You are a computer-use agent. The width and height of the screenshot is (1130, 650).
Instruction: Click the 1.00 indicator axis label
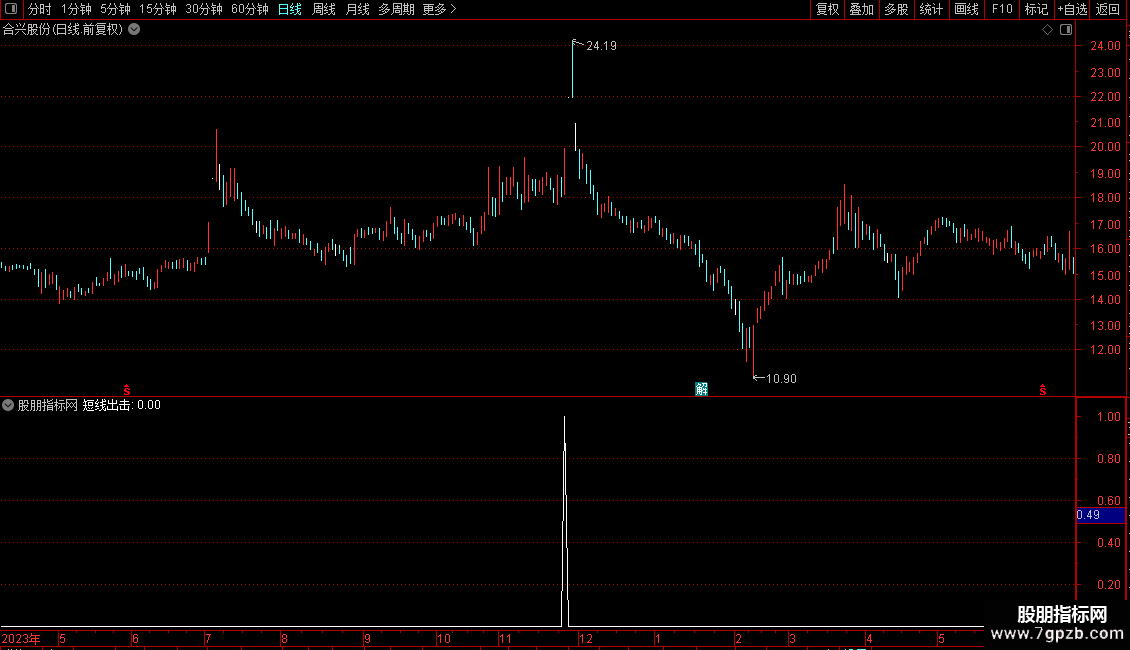pyautogui.click(x=1108, y=417)
